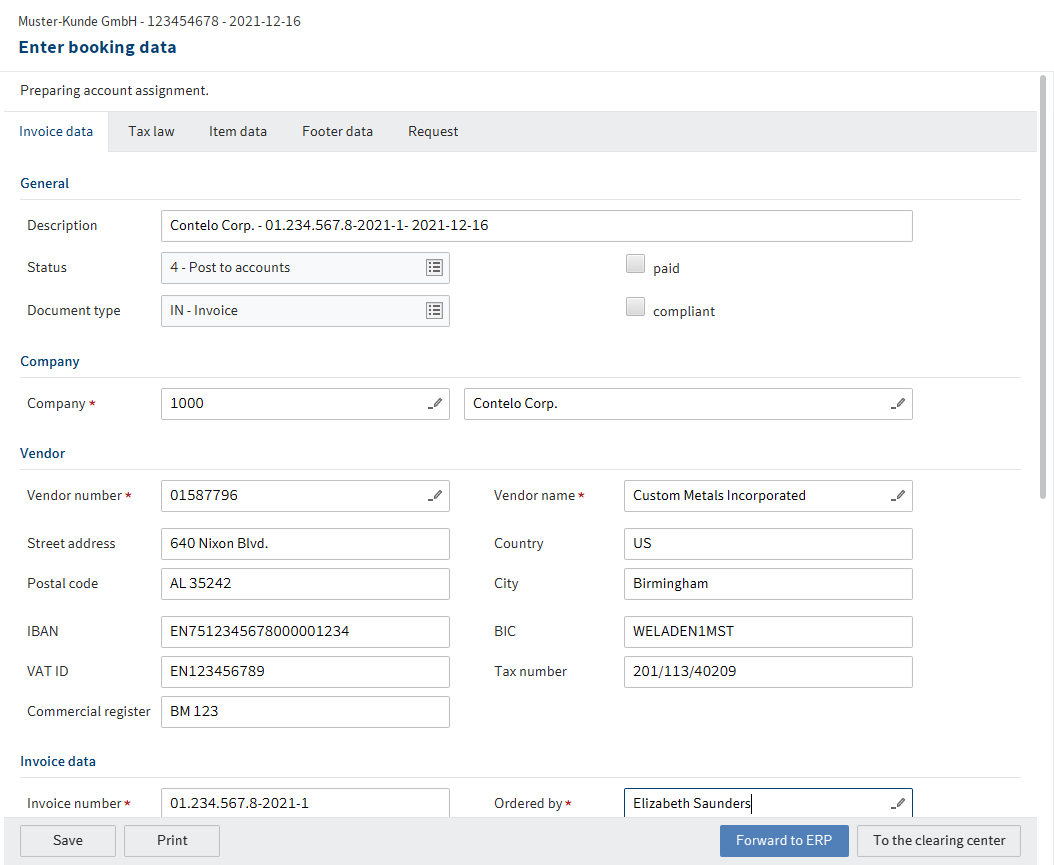Viewport: 1054px width, 865px height.
Task: Enable the paid checkbox
Action: point(635,265)
